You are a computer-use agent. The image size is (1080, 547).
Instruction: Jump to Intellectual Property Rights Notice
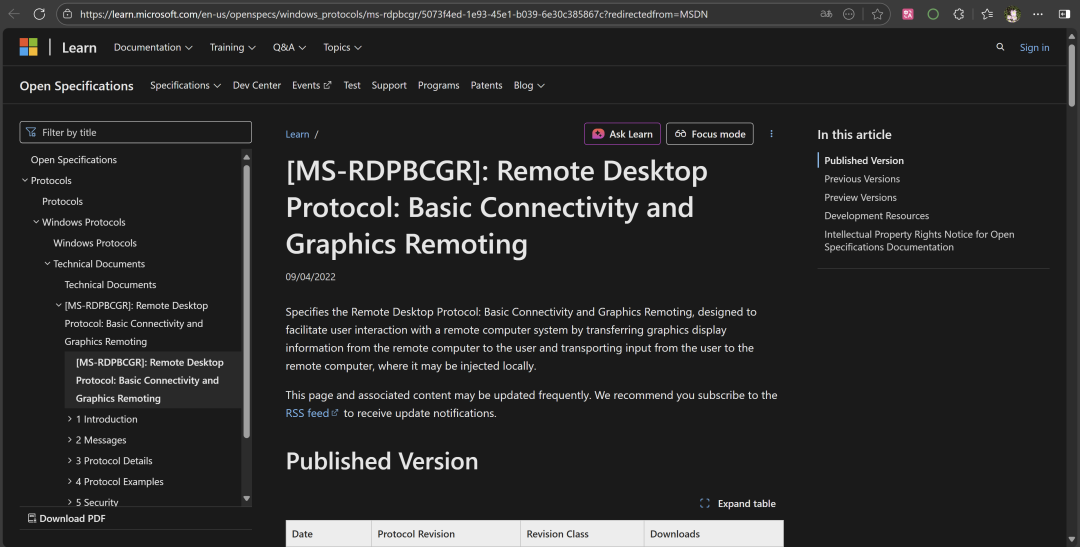(919, 240)
